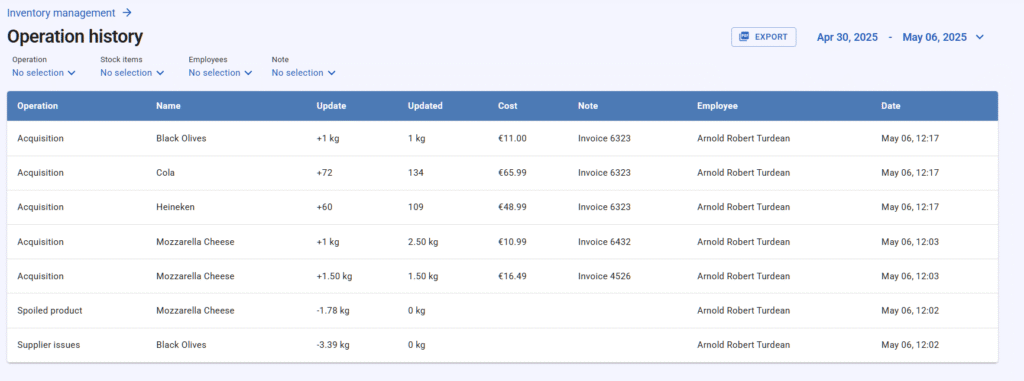Screen dimensions: 1024x381
Task: Click the Cost column header
Action: pyautogui.click(x=507, y=106)
